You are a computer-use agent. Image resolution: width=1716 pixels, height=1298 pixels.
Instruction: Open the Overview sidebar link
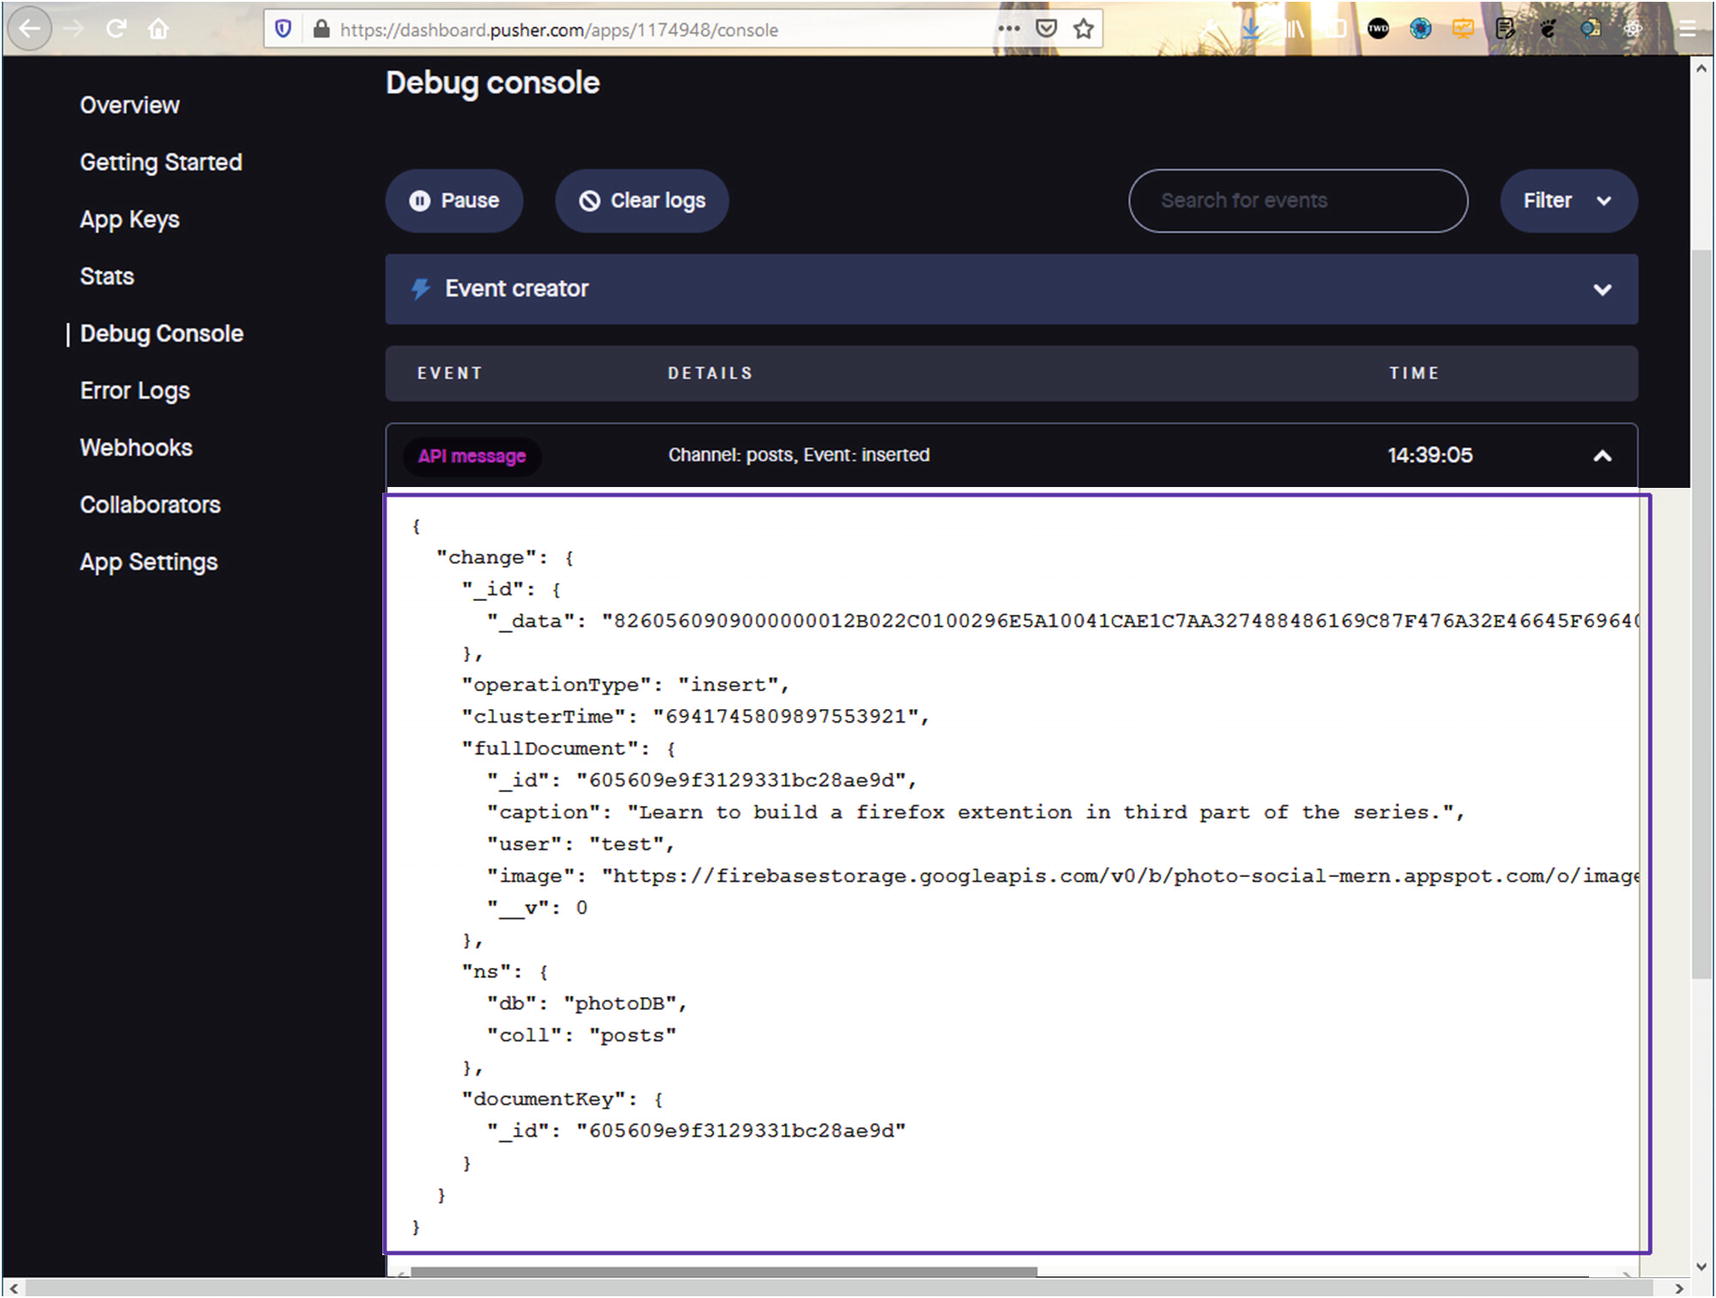(130, 106)
